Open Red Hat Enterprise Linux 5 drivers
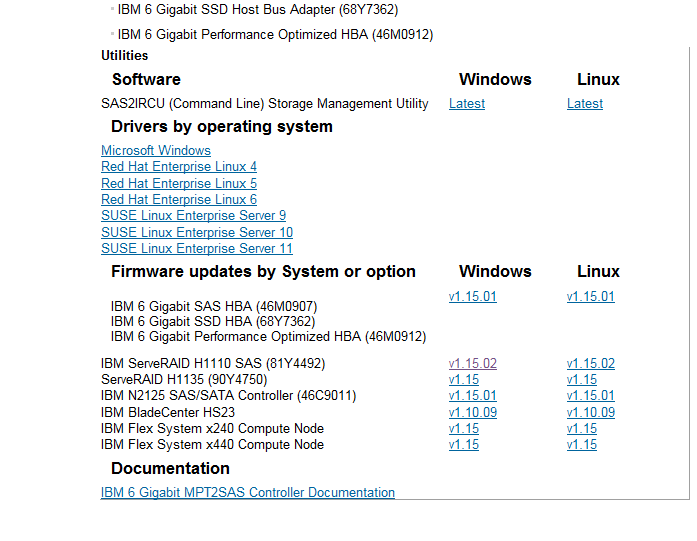 click(x=179, y=183)
